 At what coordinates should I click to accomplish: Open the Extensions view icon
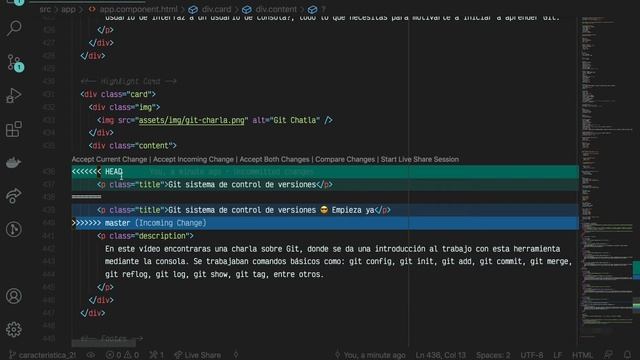(14, 129)
